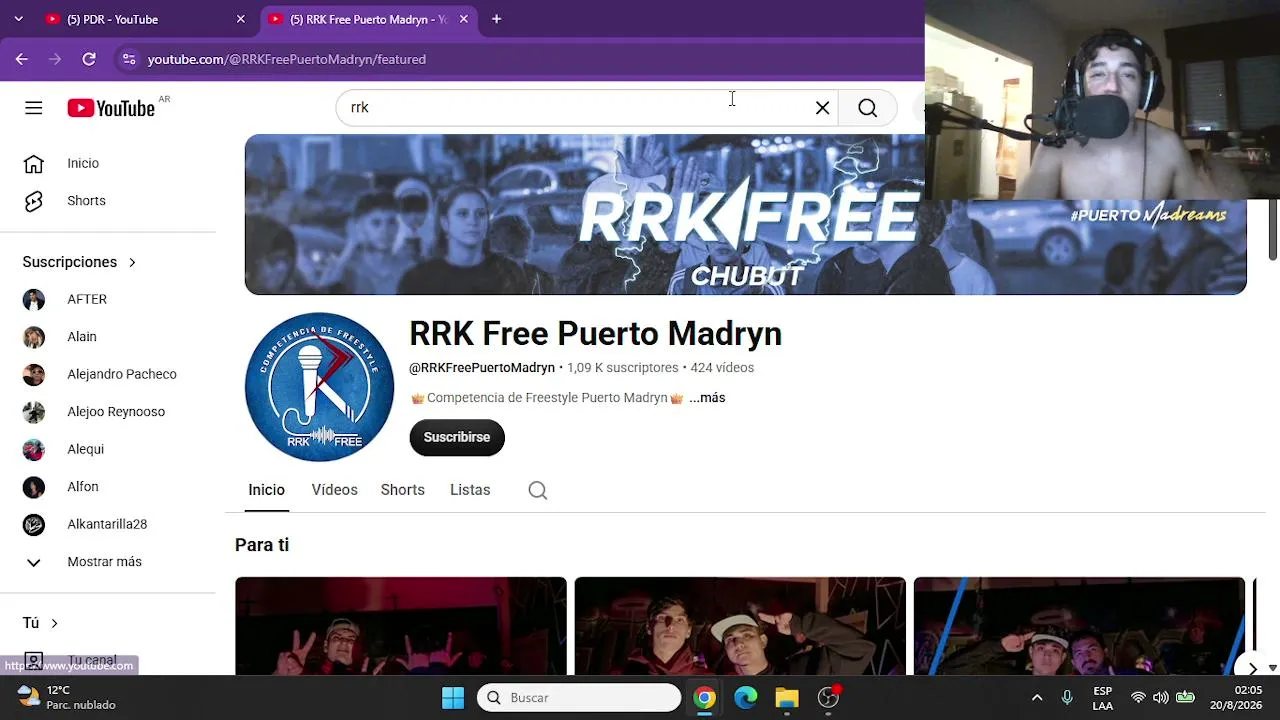Go back using the browser back arrow
1280x720 pixels.
[x=22, y=59]
